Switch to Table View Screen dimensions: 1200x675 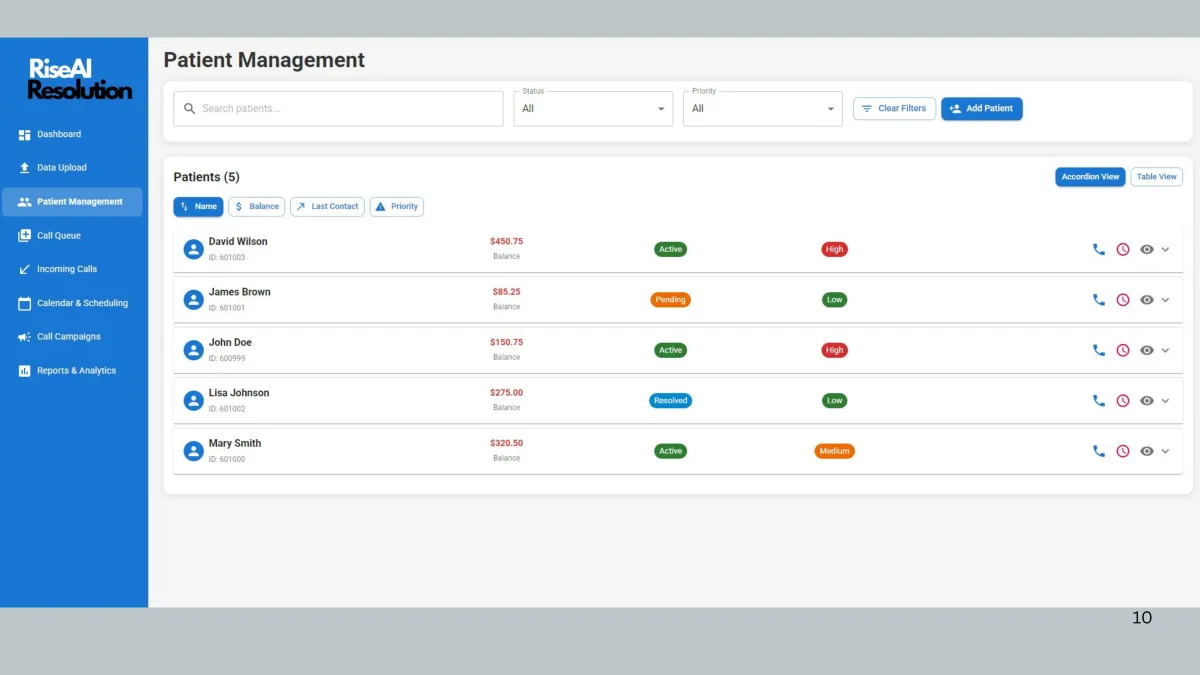point(1156,177)
